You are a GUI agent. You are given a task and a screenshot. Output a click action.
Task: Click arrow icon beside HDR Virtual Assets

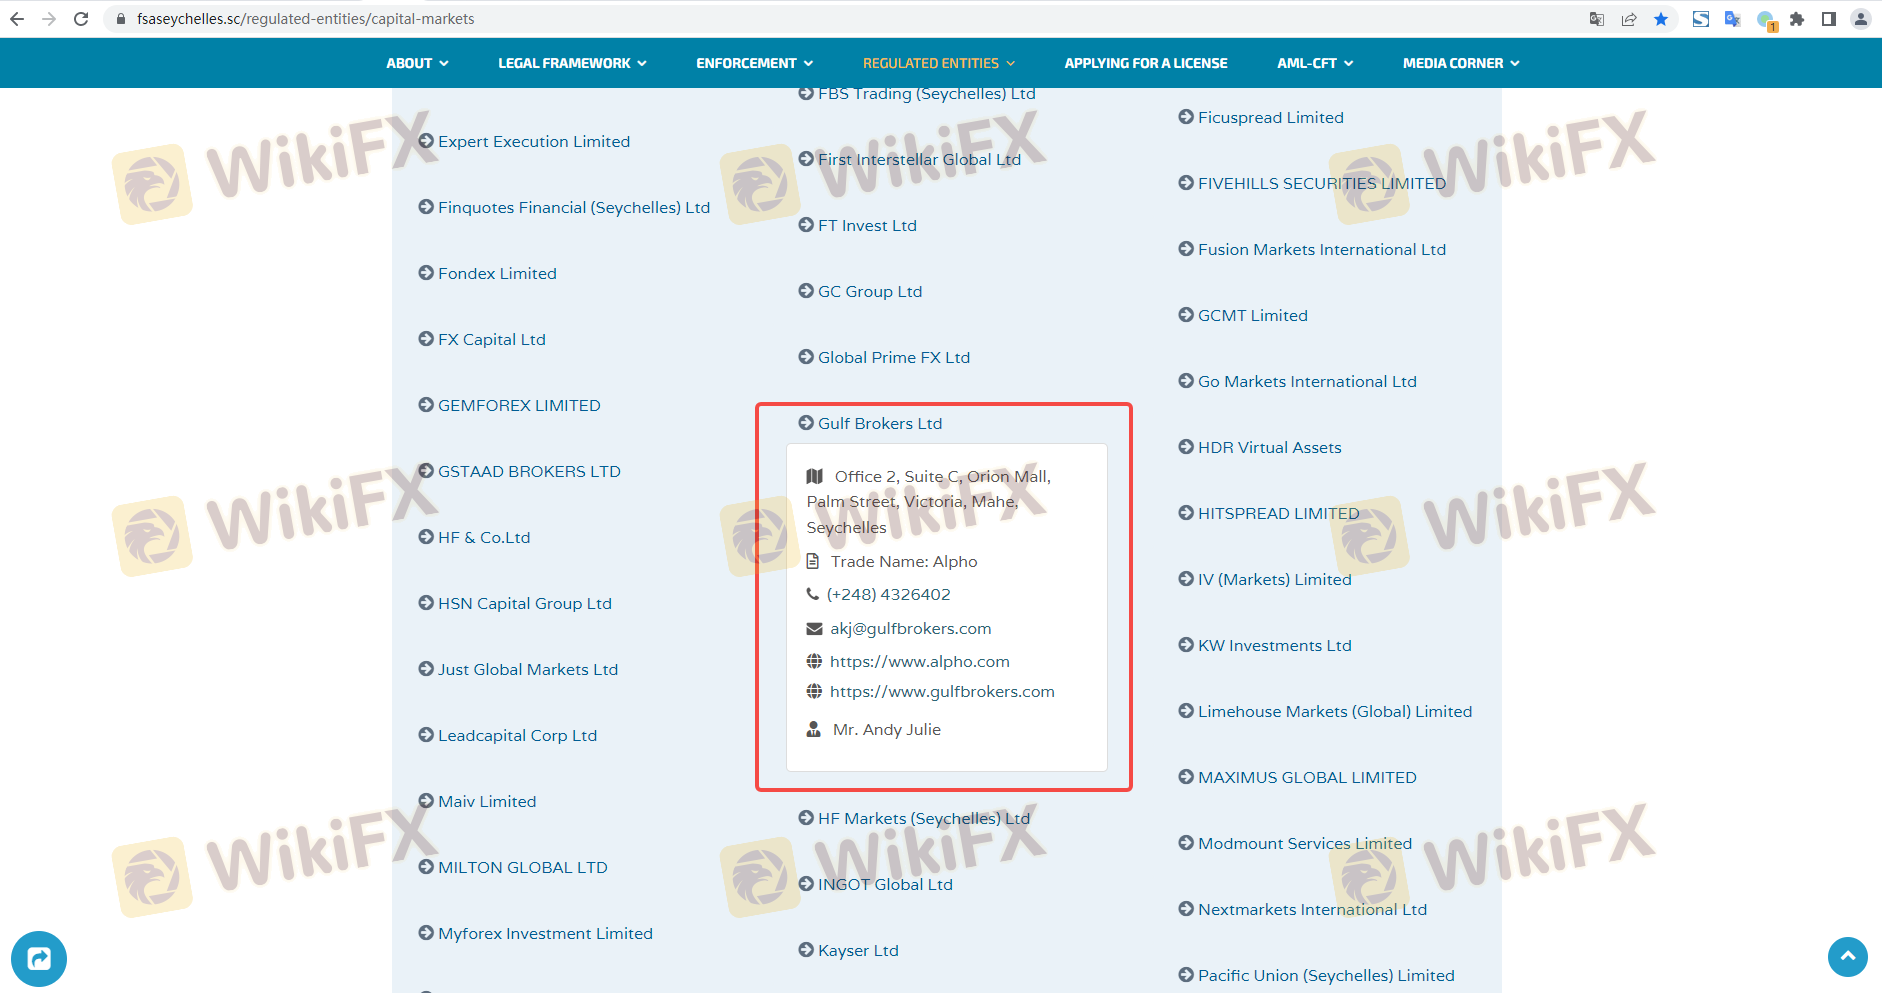(x=1186, y=447)
